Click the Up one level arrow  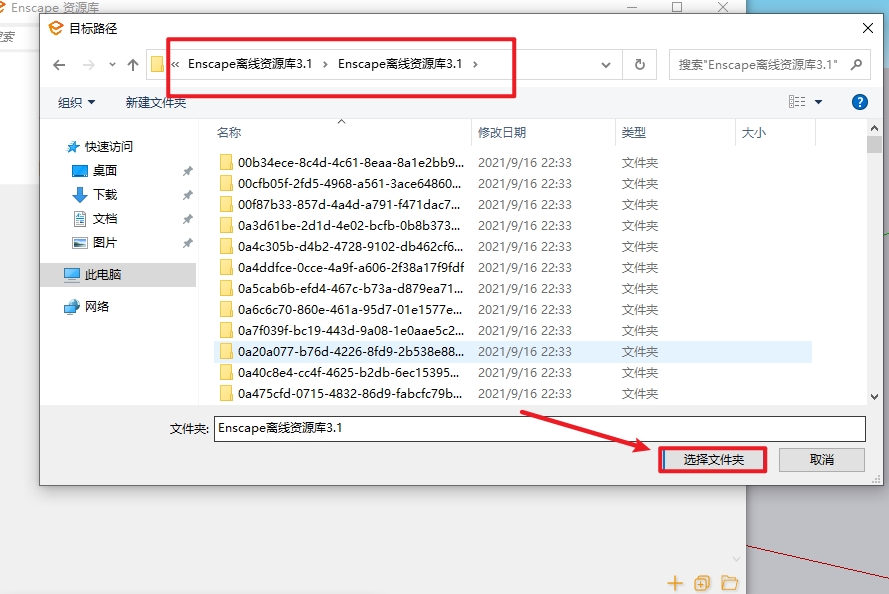click(x=132, y=65)
